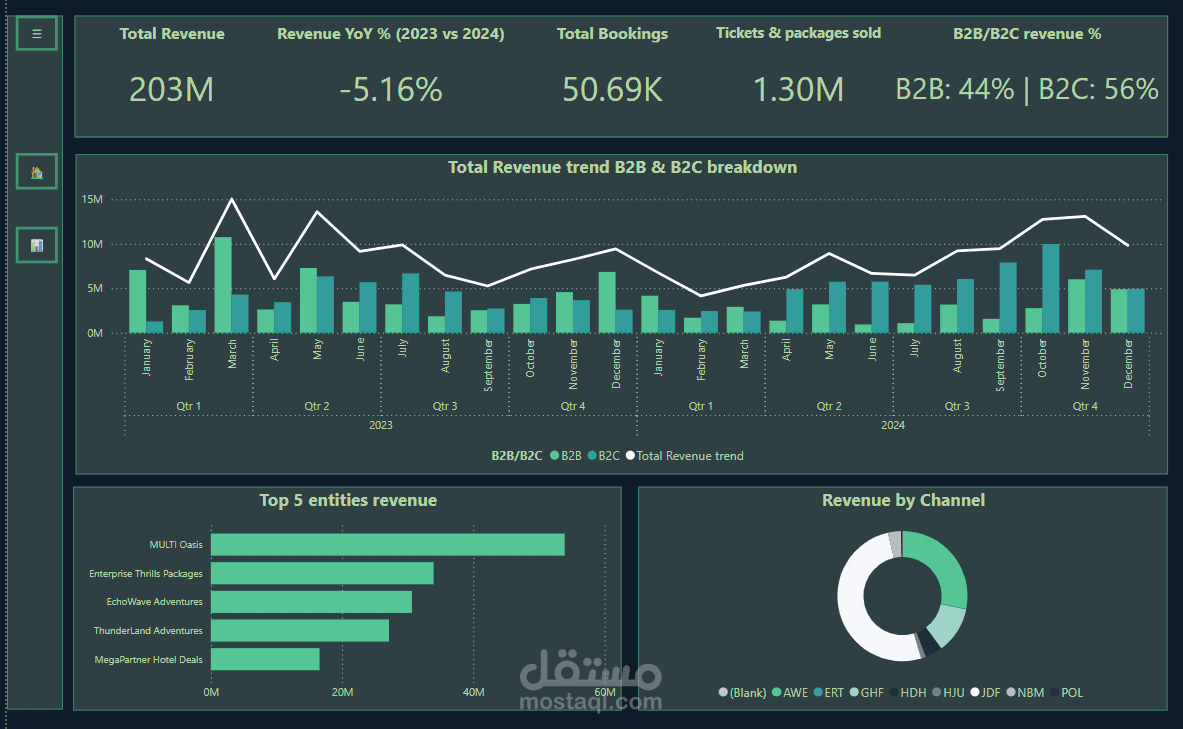Click the B2B: 44% | B2C: 56% value
This screenshot has width=1183, height=729.
[x=1027, y=90]
